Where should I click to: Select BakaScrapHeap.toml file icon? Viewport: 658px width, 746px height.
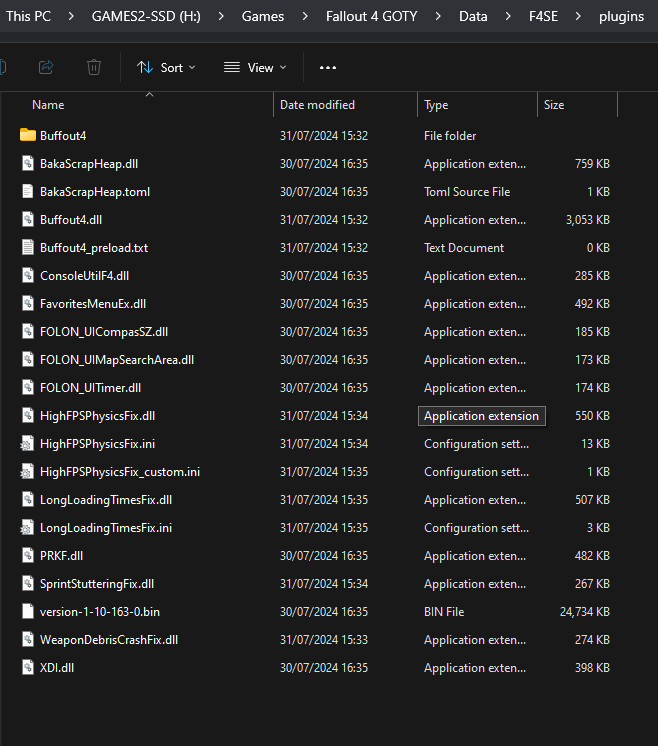point(28,192)
